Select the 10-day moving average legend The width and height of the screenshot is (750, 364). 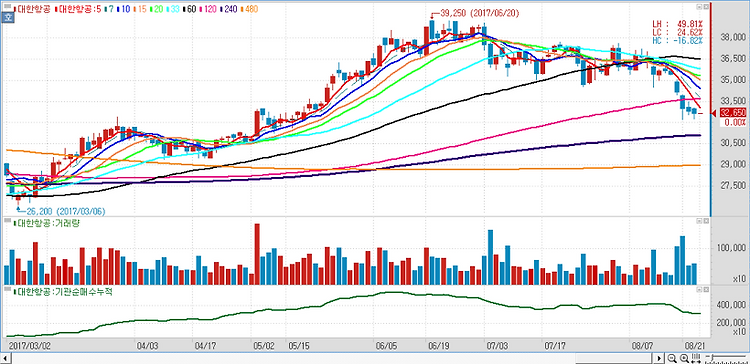(123, 9)
